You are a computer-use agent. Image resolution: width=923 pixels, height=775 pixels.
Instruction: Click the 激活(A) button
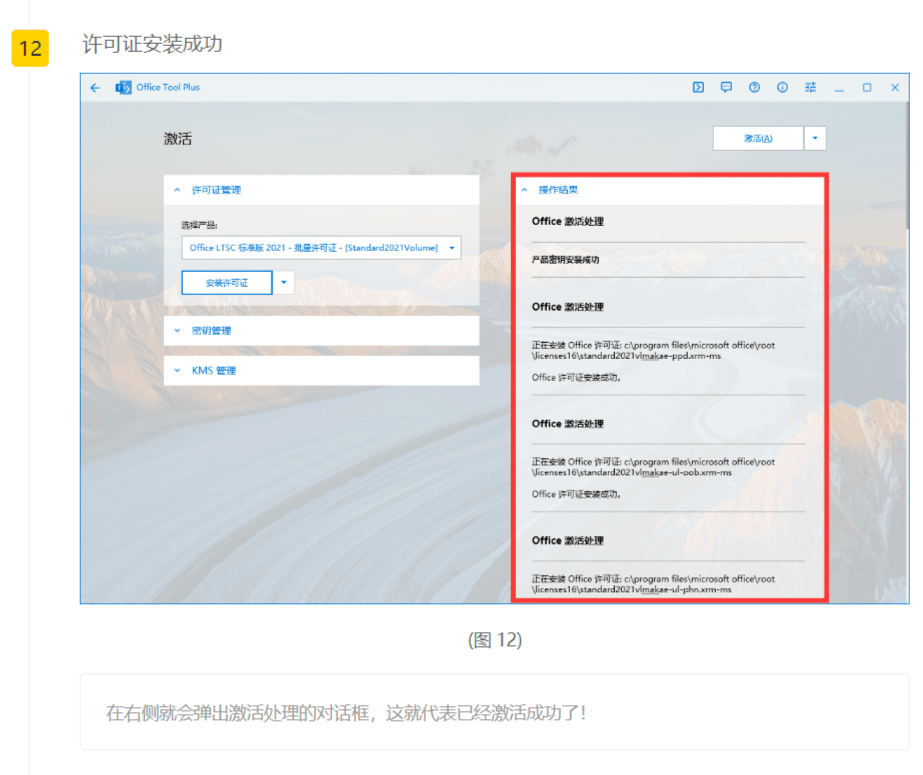click(758, 138)
